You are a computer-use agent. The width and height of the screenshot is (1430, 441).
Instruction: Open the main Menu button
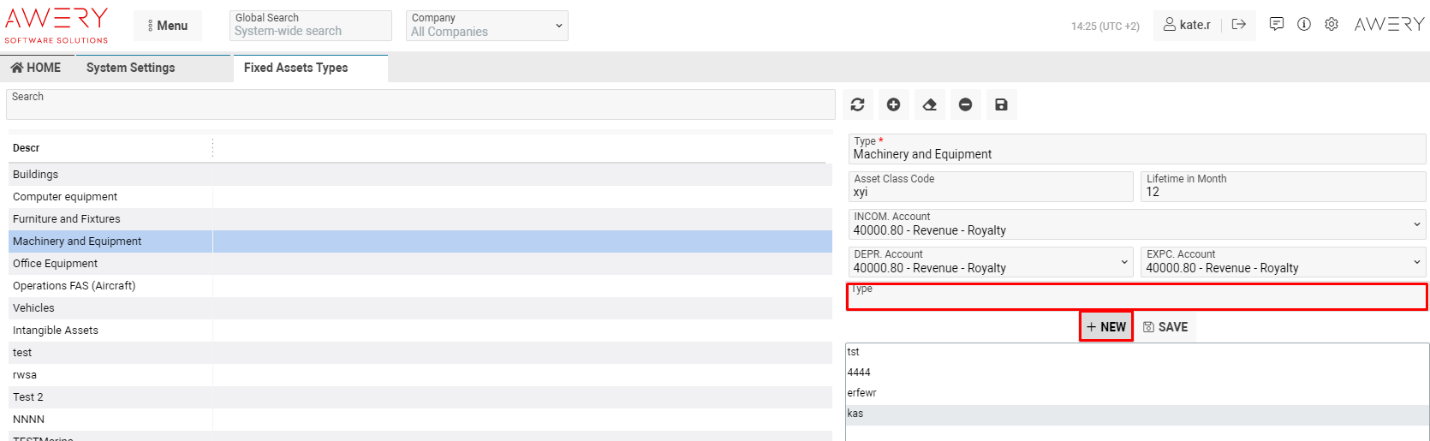[x=167, y=25]
